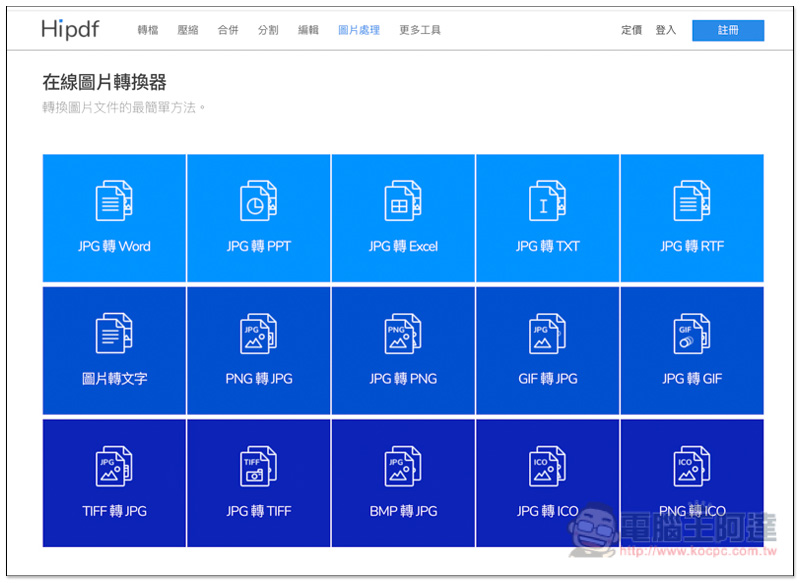Open the BMP 轉 JPG label

tap(403, 511)
